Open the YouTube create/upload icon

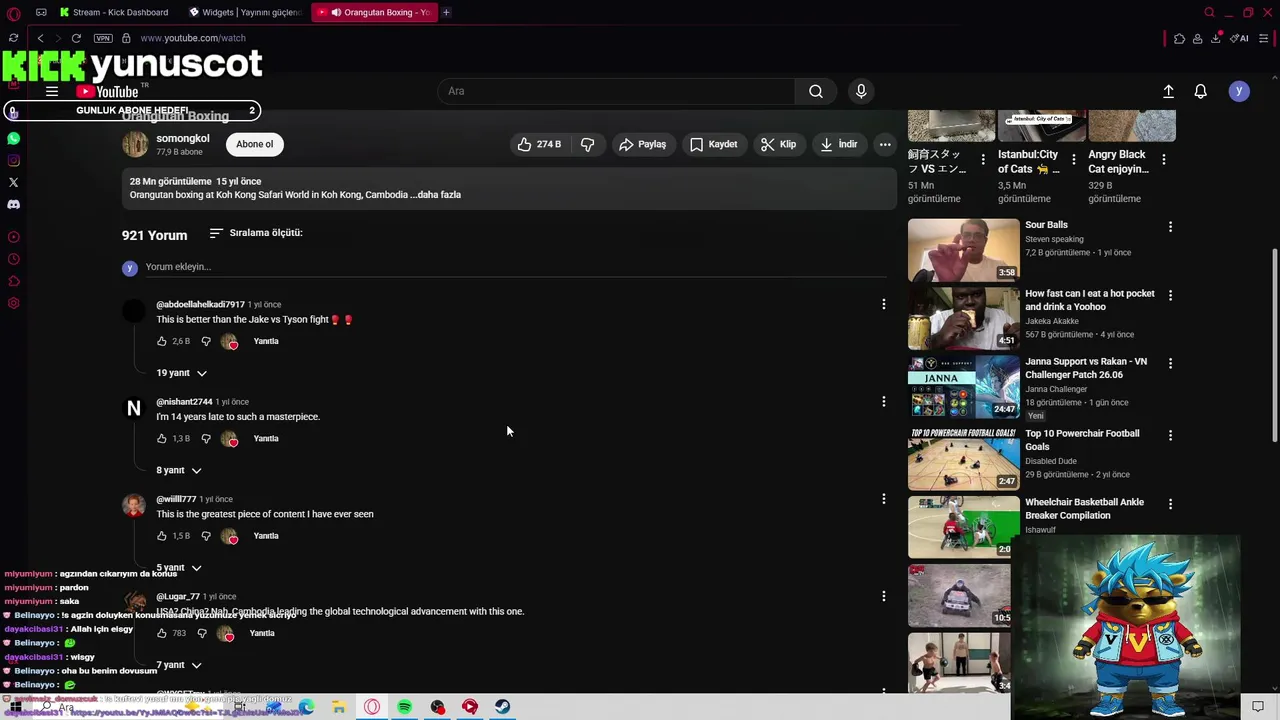[1168, 91]
